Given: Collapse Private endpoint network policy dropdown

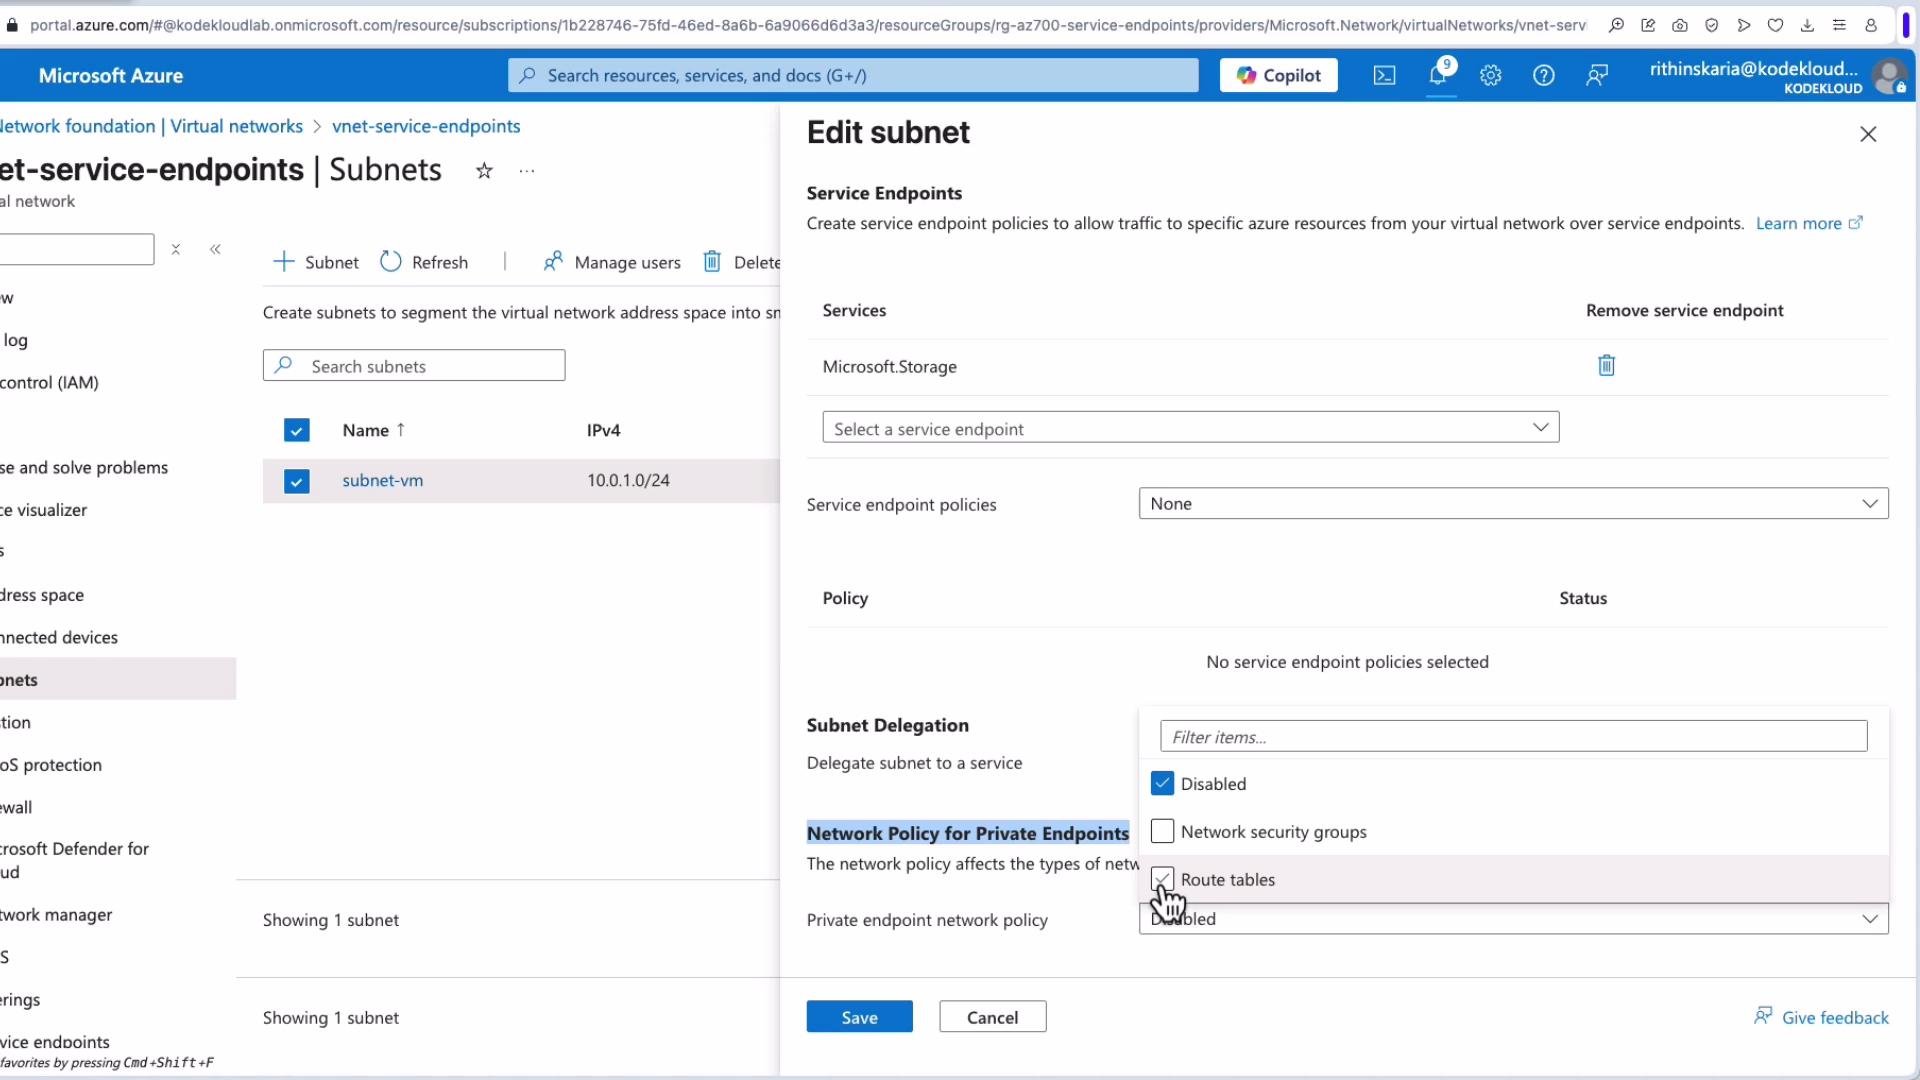Looking at the screenshot, I should (1513, 919).
